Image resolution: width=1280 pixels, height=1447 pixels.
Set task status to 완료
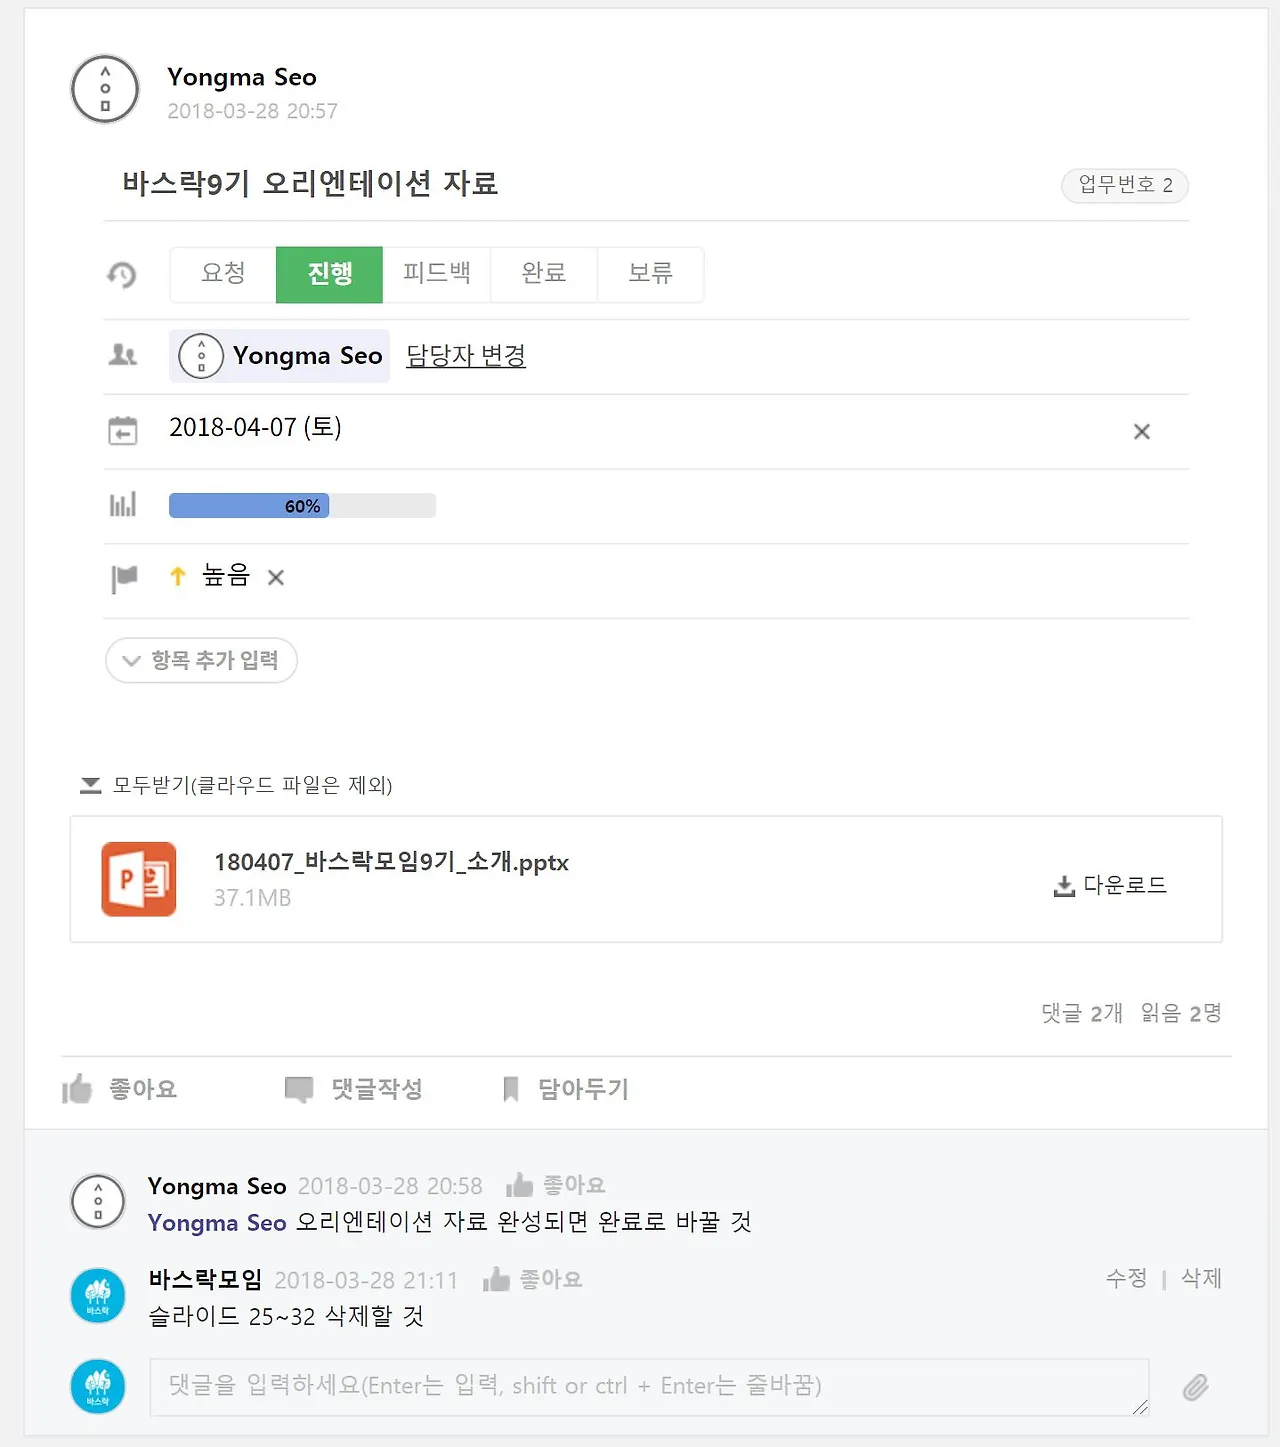[544, 274]
